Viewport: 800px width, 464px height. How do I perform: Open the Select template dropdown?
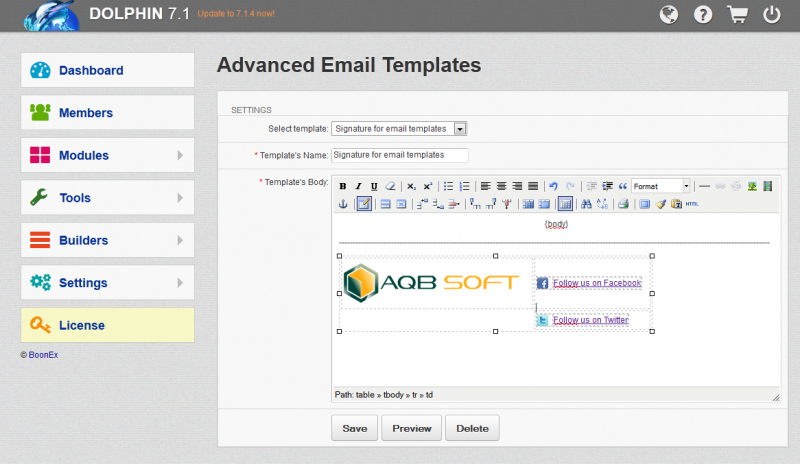tap(399, 129)
